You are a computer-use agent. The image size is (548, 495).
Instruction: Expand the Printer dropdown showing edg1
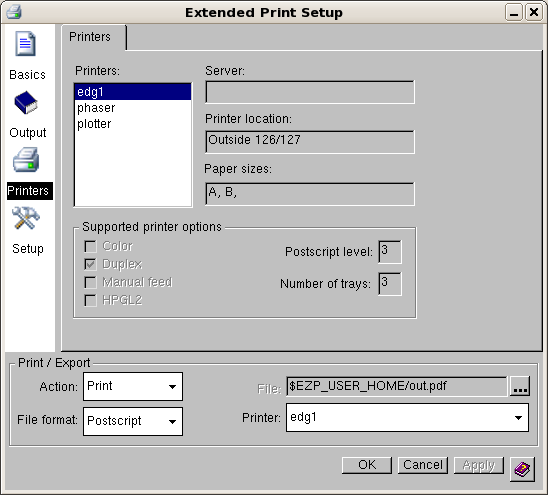tap(407, 418)
